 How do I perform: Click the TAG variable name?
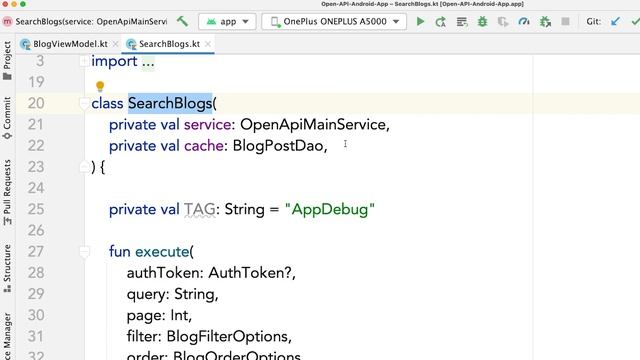click(200, 210)
